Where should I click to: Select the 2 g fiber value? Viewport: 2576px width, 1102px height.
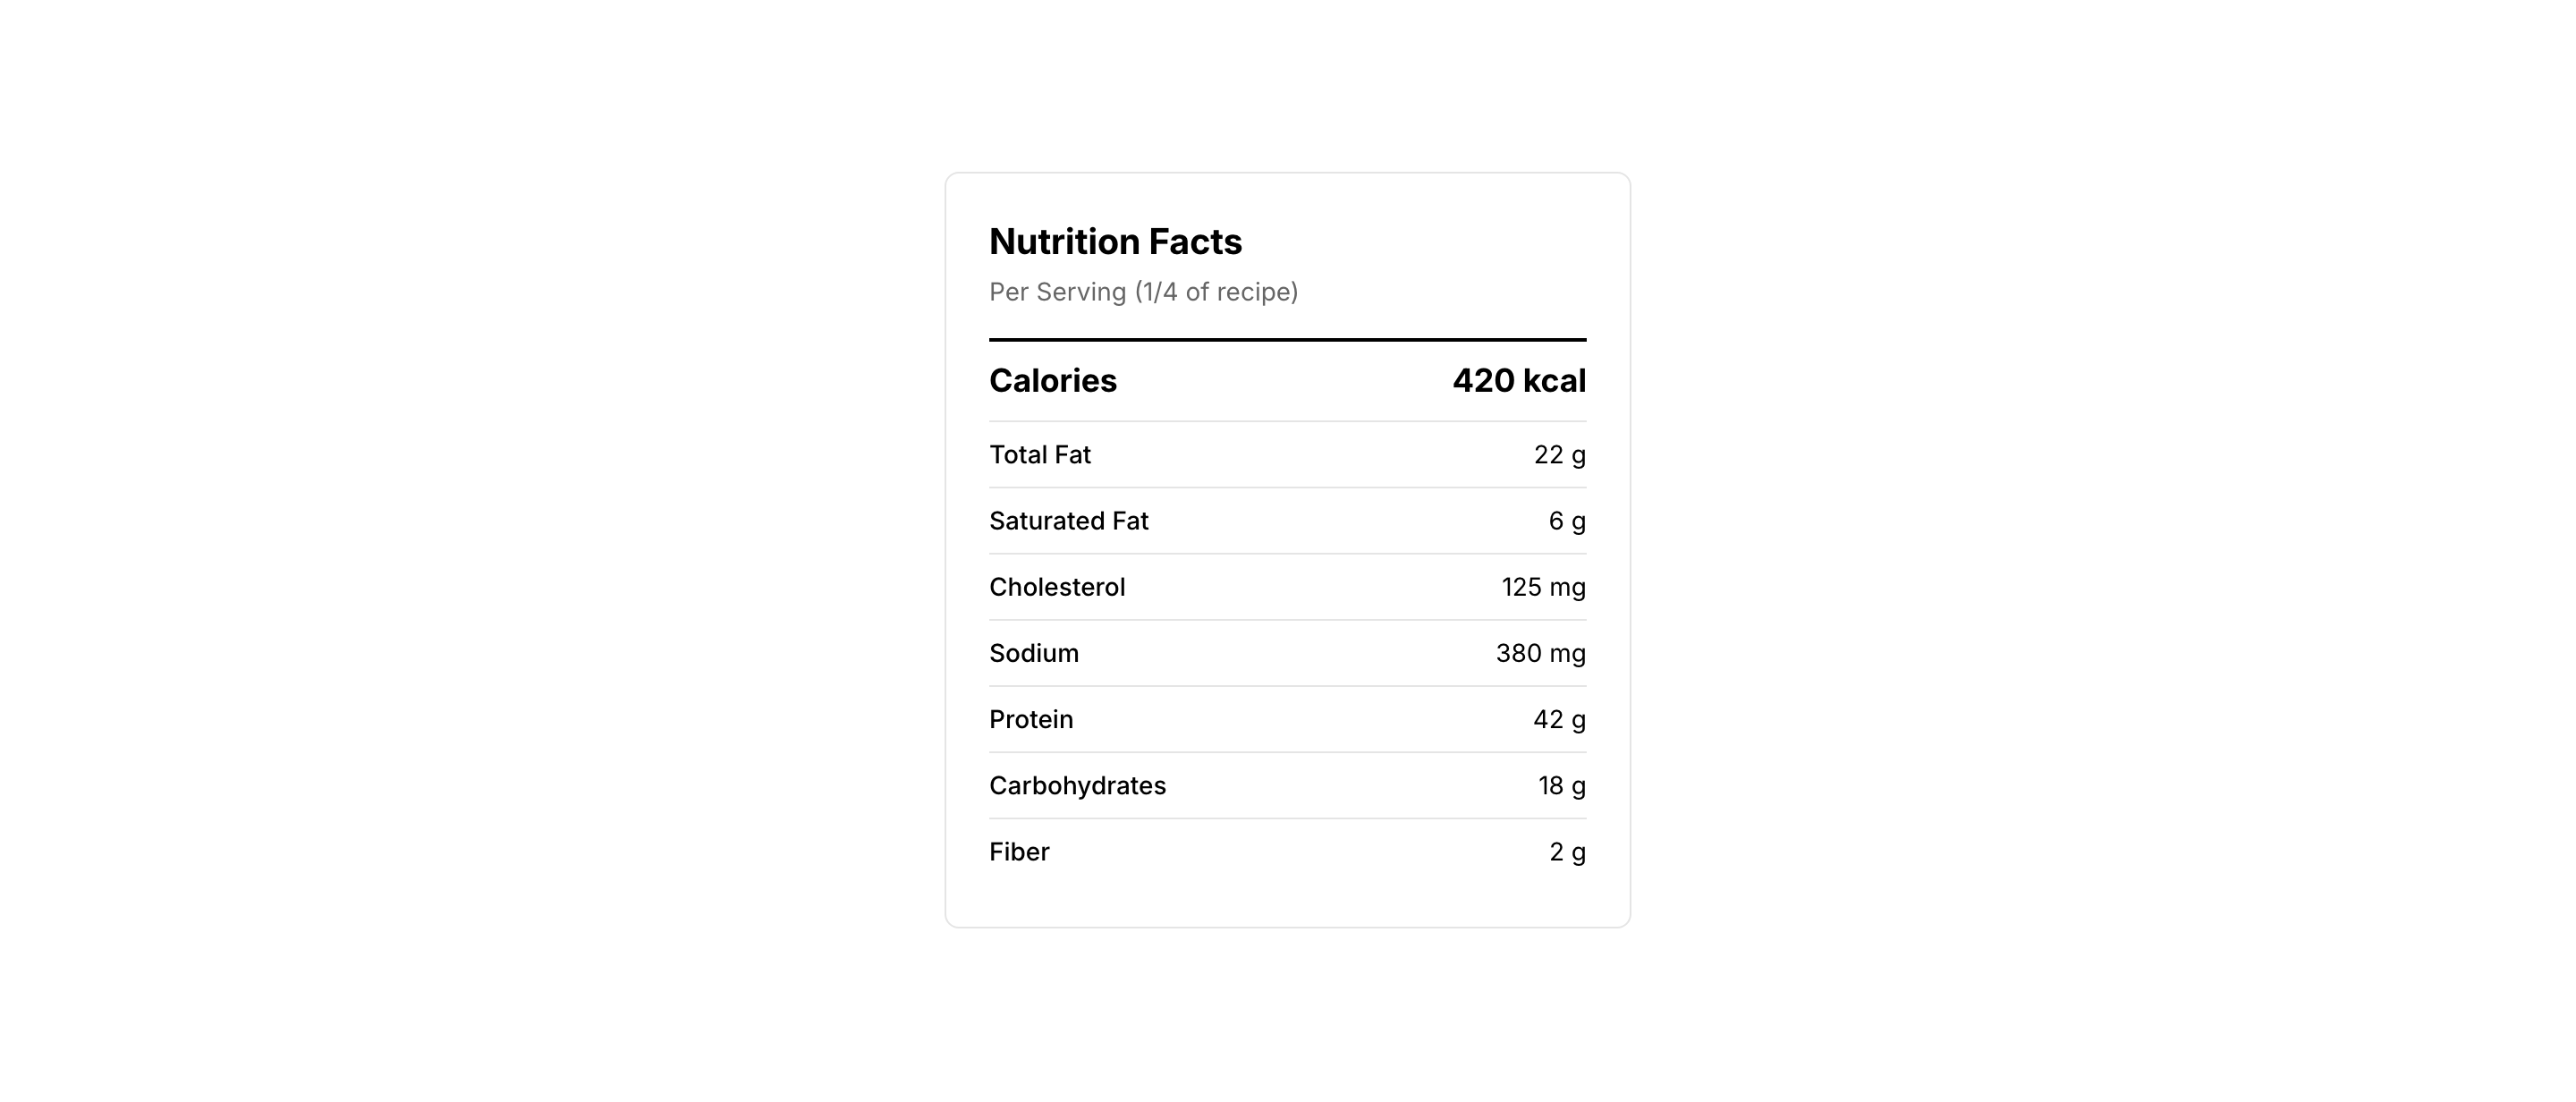click(x=1567, y=851)
